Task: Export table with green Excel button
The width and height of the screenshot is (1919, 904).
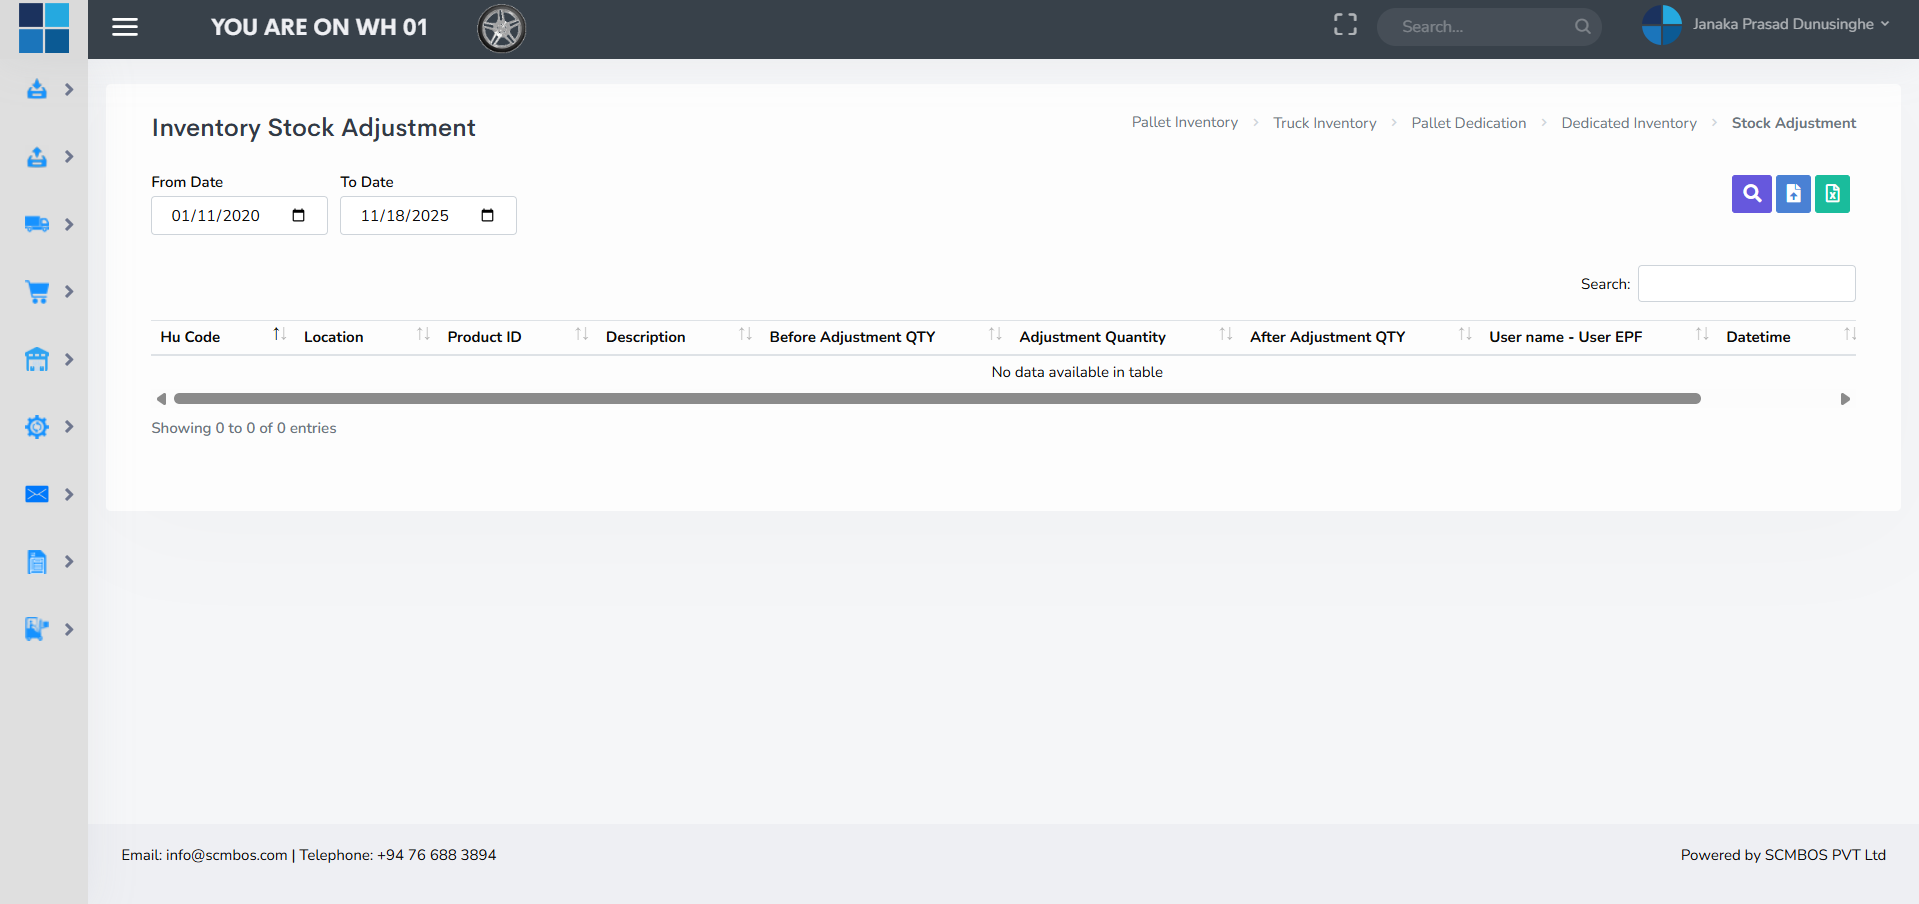Action: (1832, 194)
